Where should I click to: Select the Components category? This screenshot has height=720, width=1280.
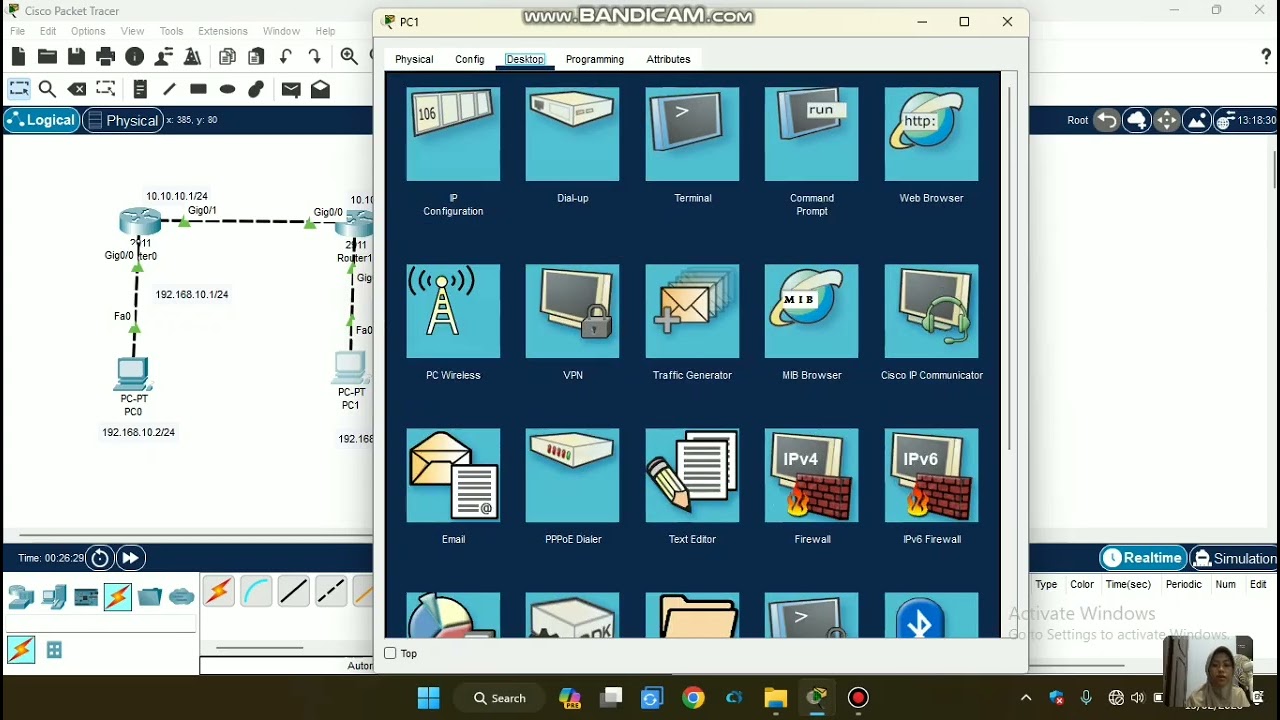(86, 597)
